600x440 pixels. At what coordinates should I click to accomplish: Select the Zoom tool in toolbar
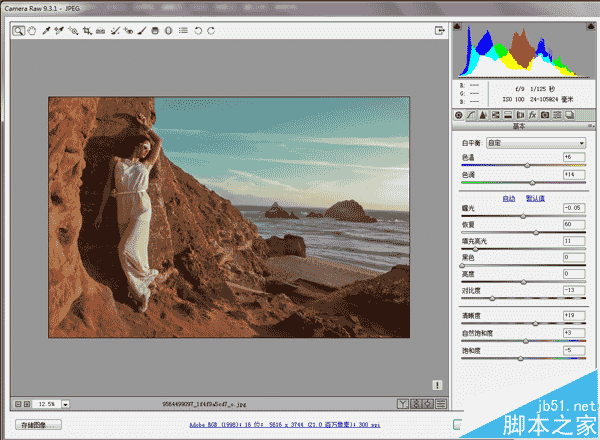(19, 31)
